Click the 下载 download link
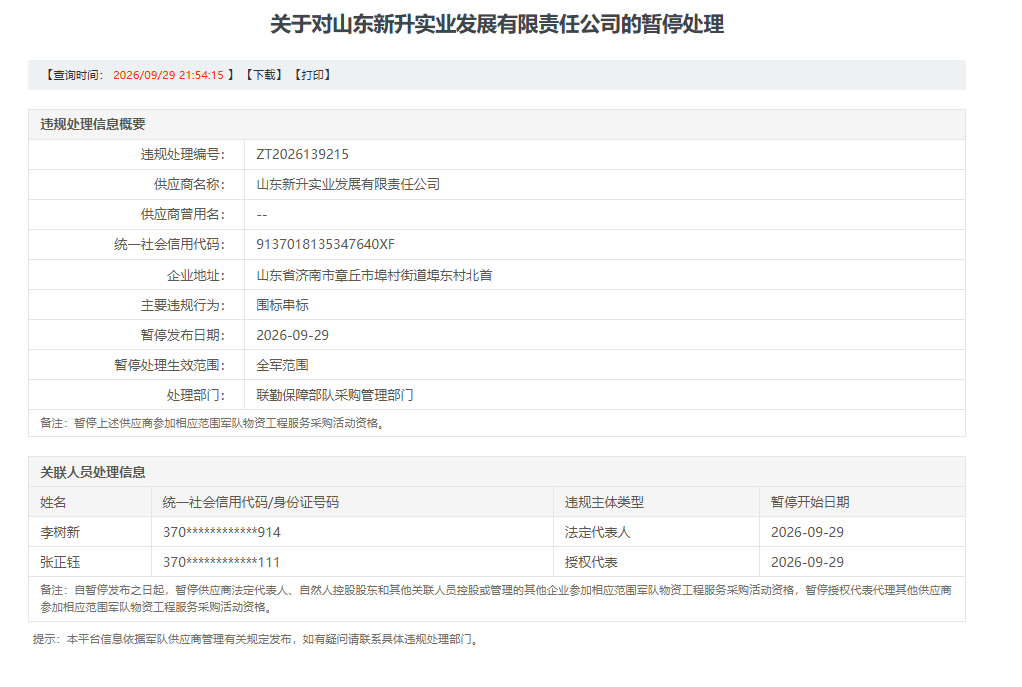This screenshot has height=687, width=1022. coord(264,75)
